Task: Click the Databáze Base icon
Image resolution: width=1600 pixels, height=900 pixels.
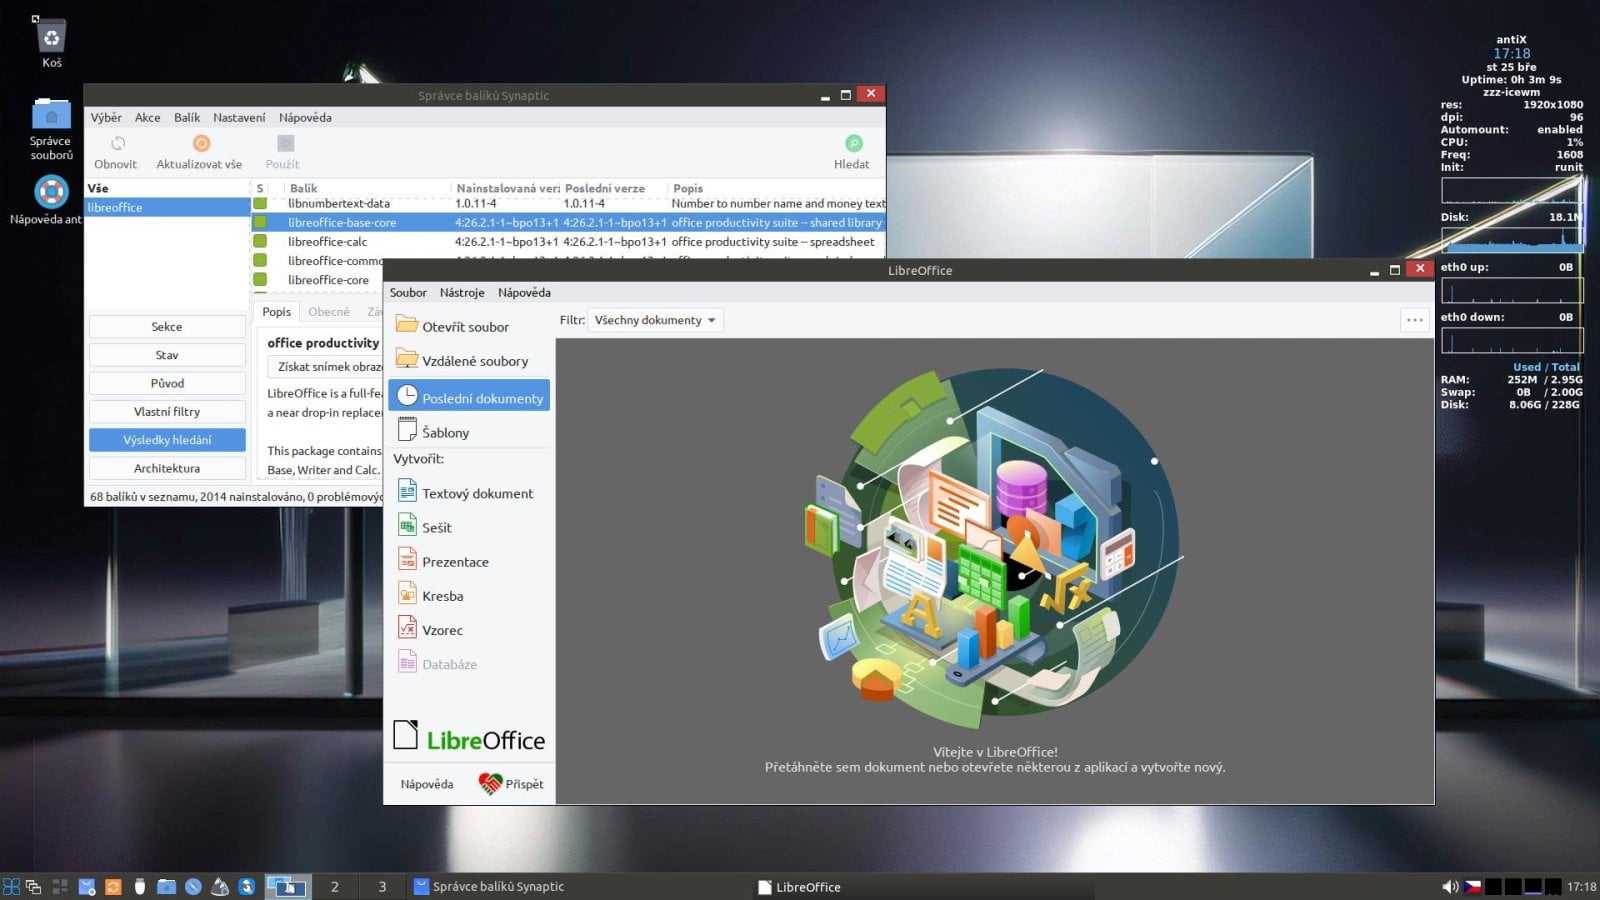Action: click(407, 662)
